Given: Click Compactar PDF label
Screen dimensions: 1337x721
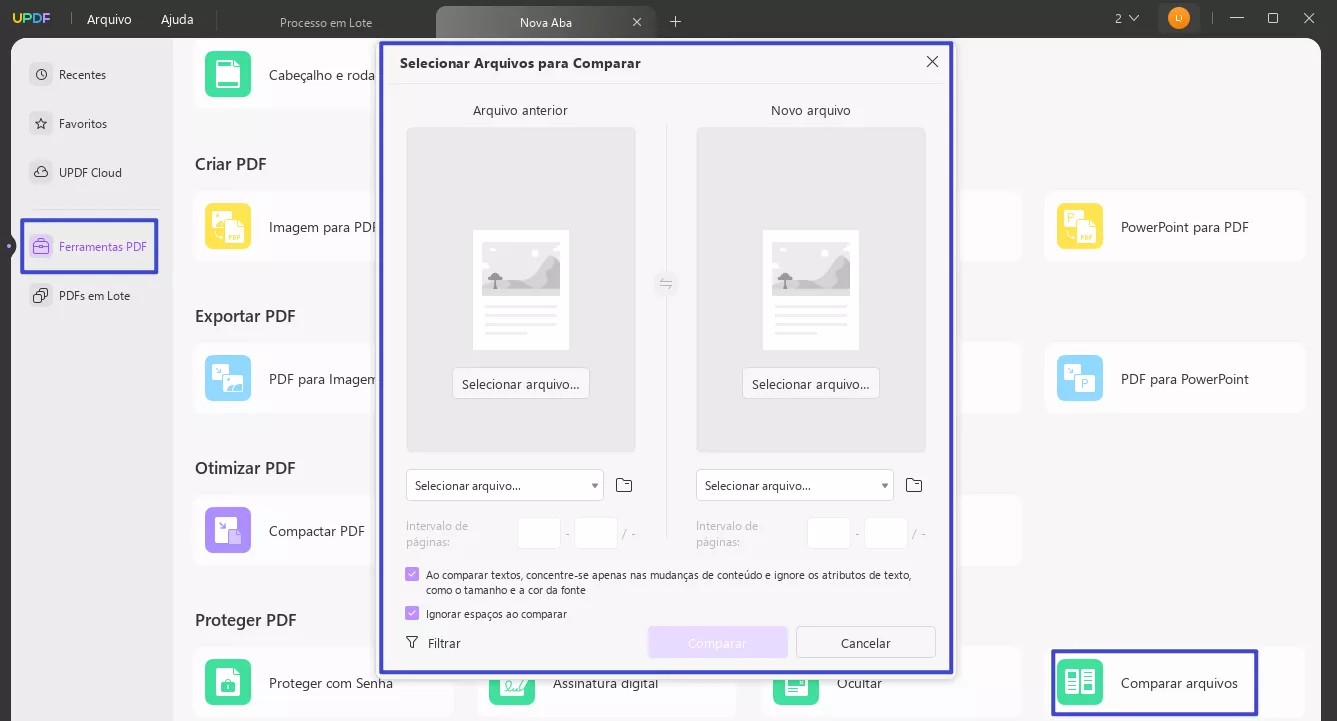Looking at the screenshot, I should click(317, 531).
